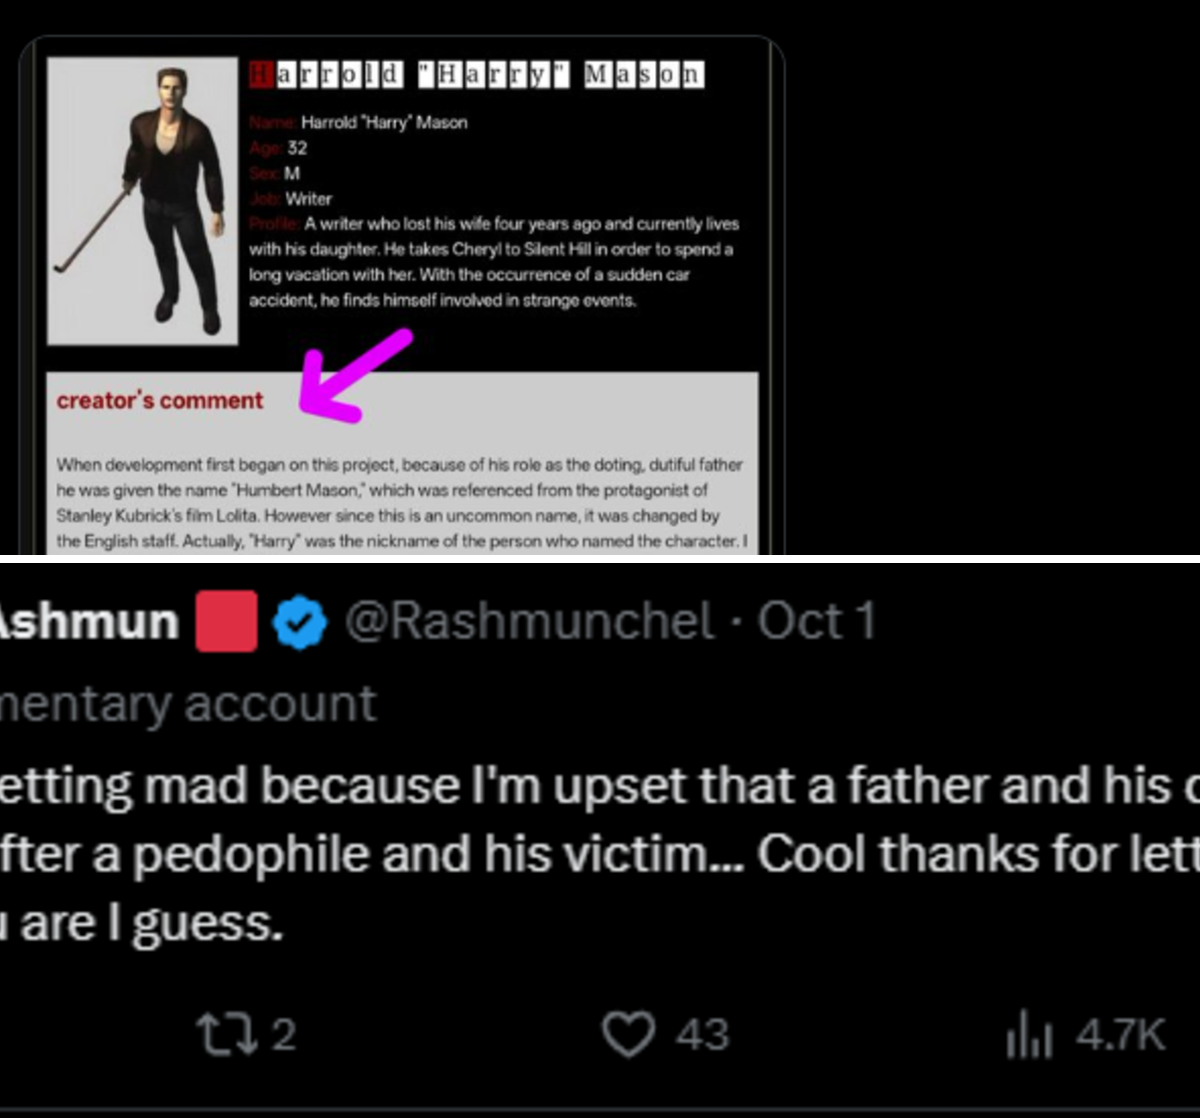Click the tweet text about pedophile and victim
The height and width of the screenshot is (1118, 1200).
click(600, 856)
